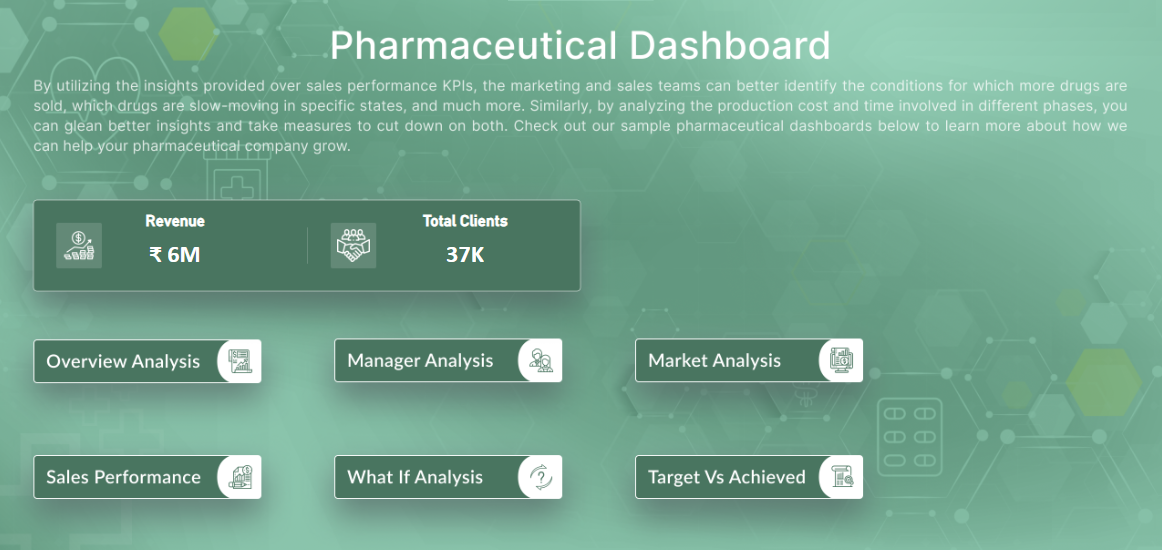This screenshot has height=550, width=1162.
Task: Launch the What If Analysis view
Action: 415,477
